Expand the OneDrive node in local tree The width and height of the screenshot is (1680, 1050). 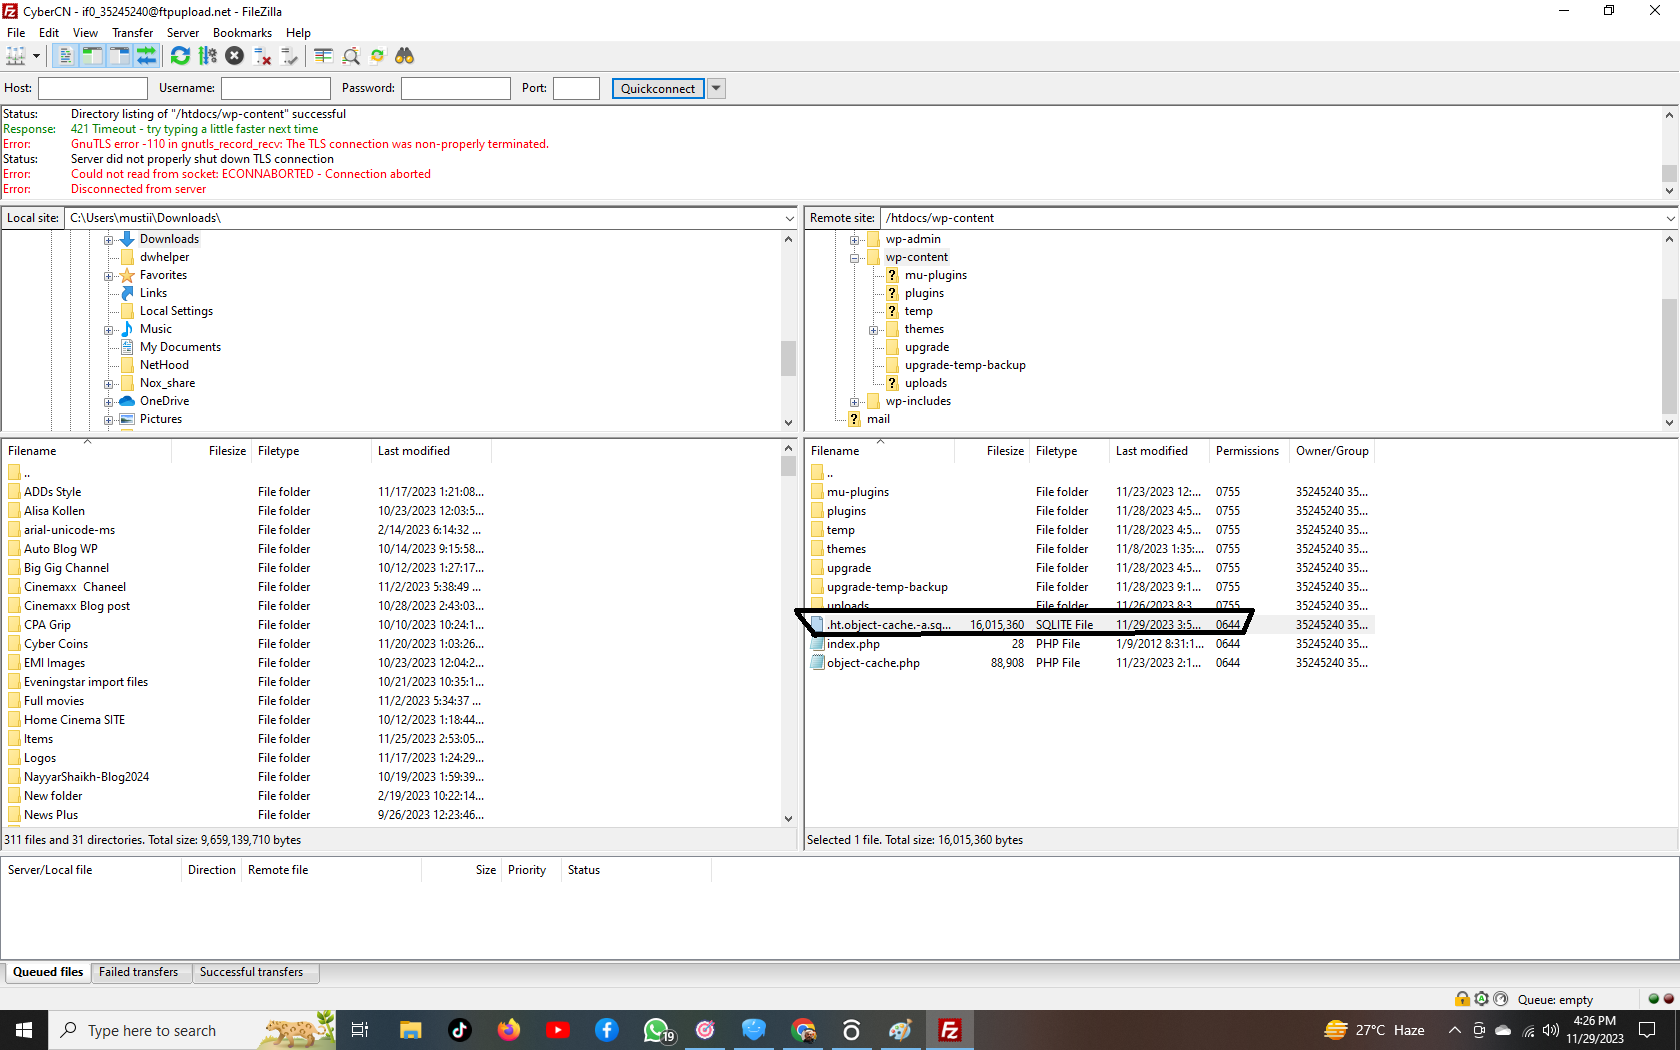(109, 402)
